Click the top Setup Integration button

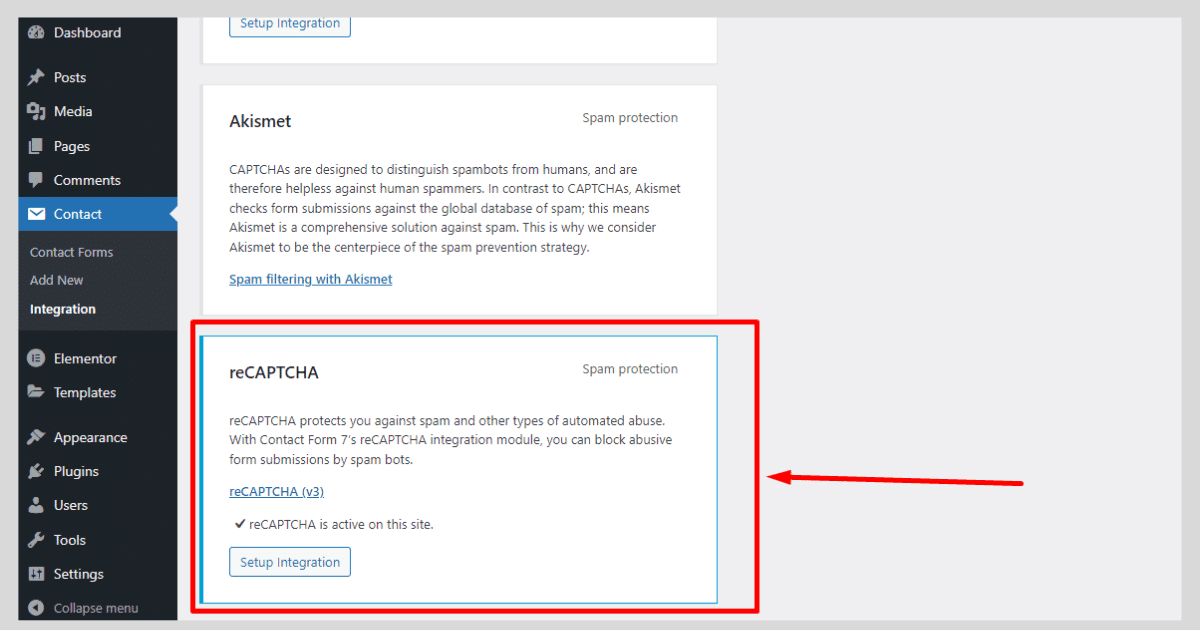click(x=290, y=24)
